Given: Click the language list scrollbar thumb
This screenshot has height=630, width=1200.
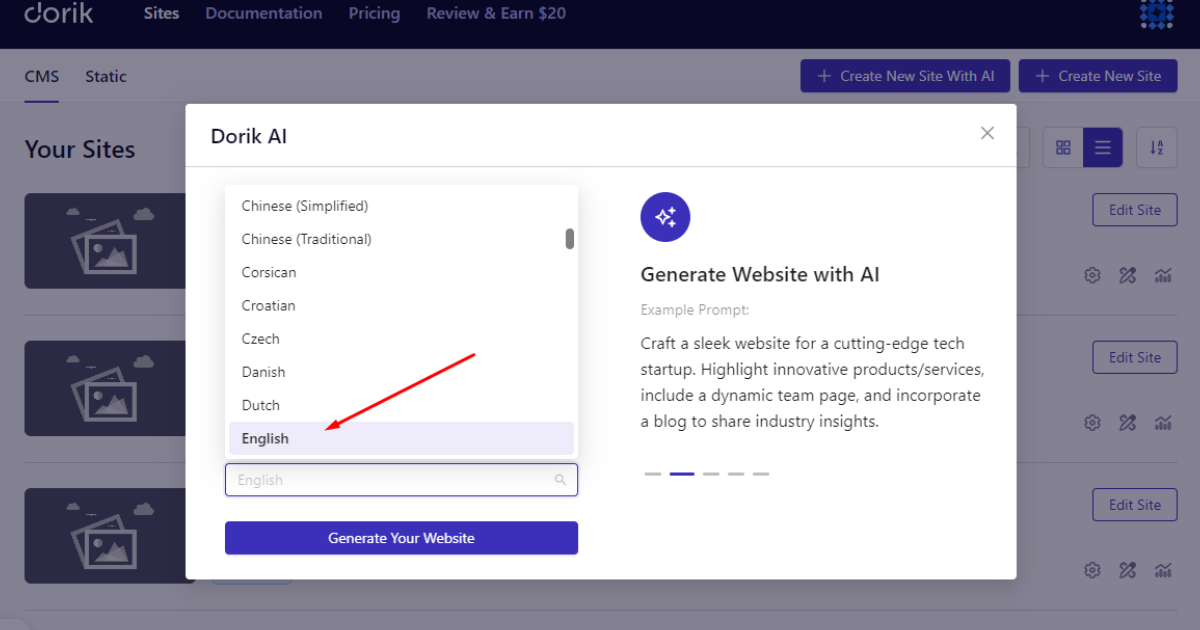Looking at the screenshot, I should pos(569,238).
